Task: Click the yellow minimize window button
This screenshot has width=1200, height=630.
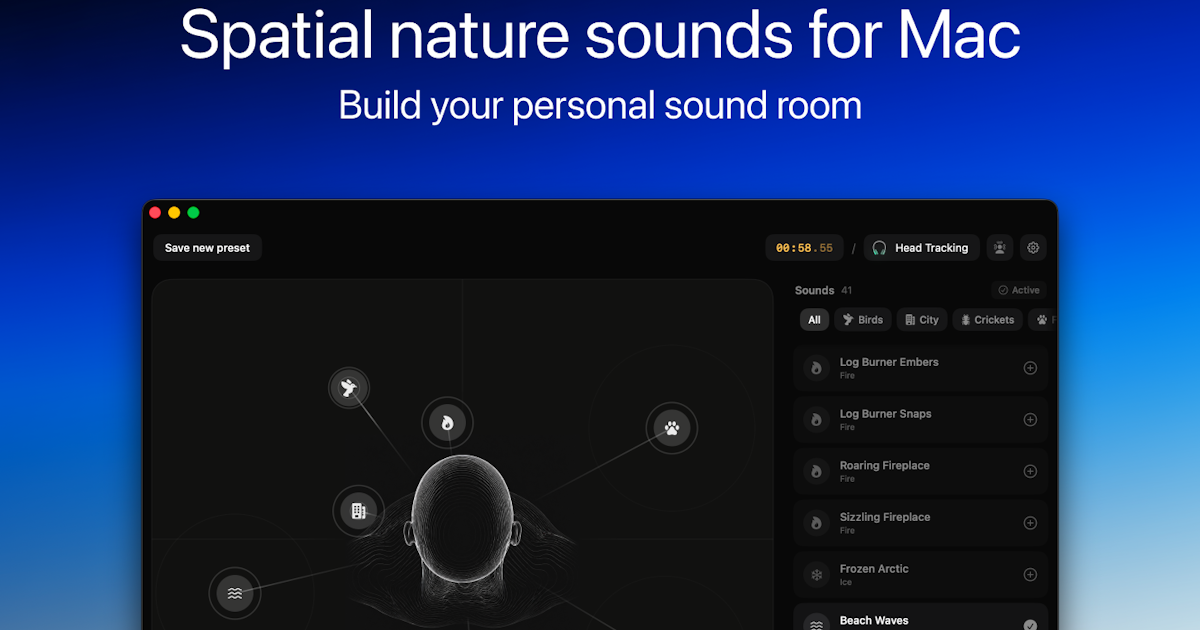Action: click(174, 212)
